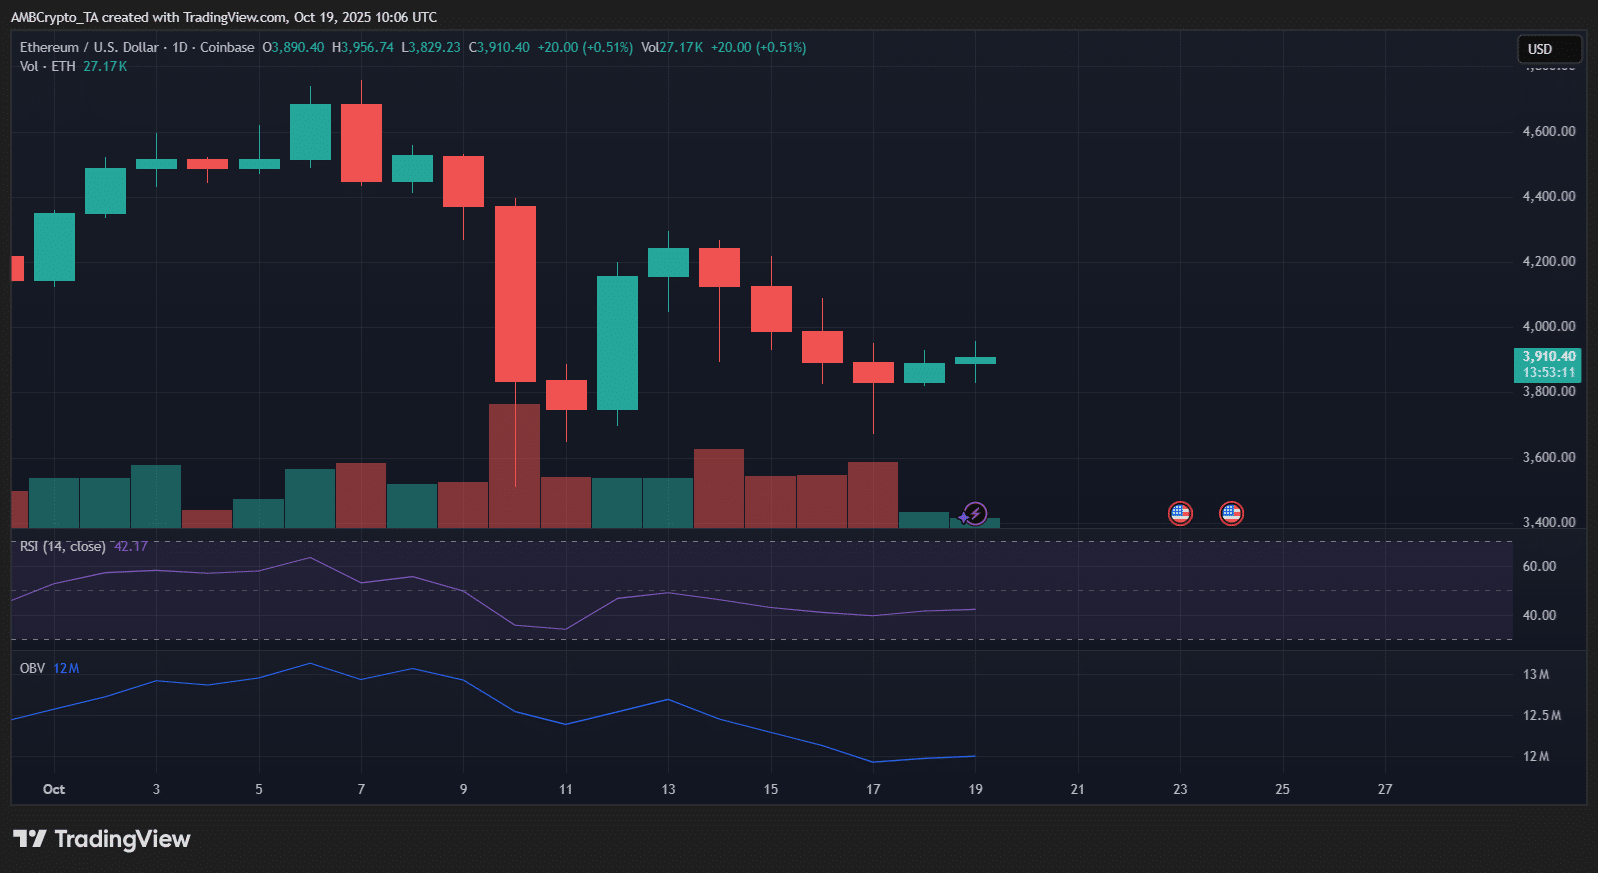The image size is (1598, 873).
Task: Select the Ethereum / U.S. Dollar symbol title
Action: click(x=89, y=47)
